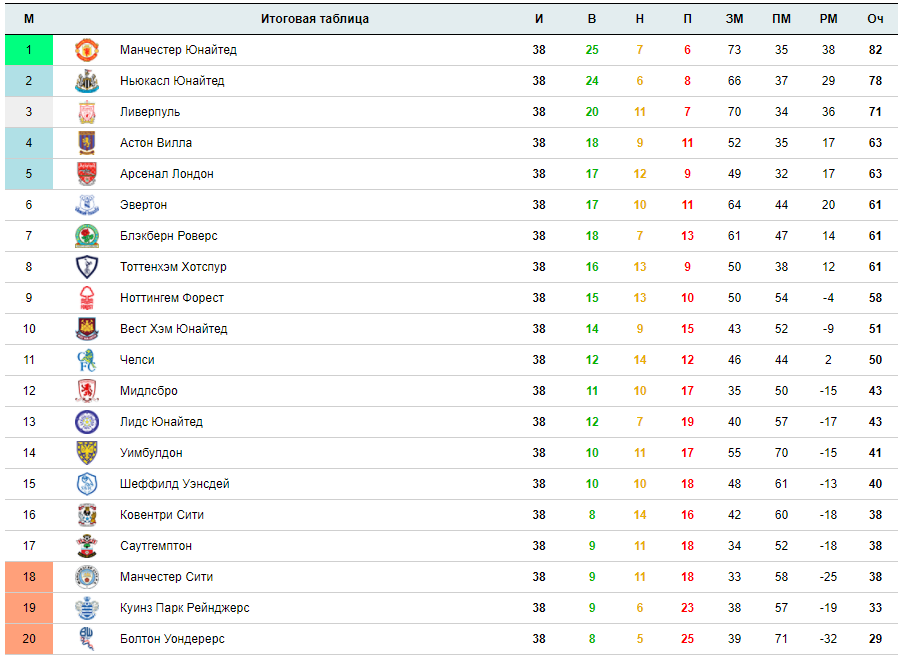Click the Итоговая таблица header title
This screenshot has width=898, height=658.
tap(314, 19)
